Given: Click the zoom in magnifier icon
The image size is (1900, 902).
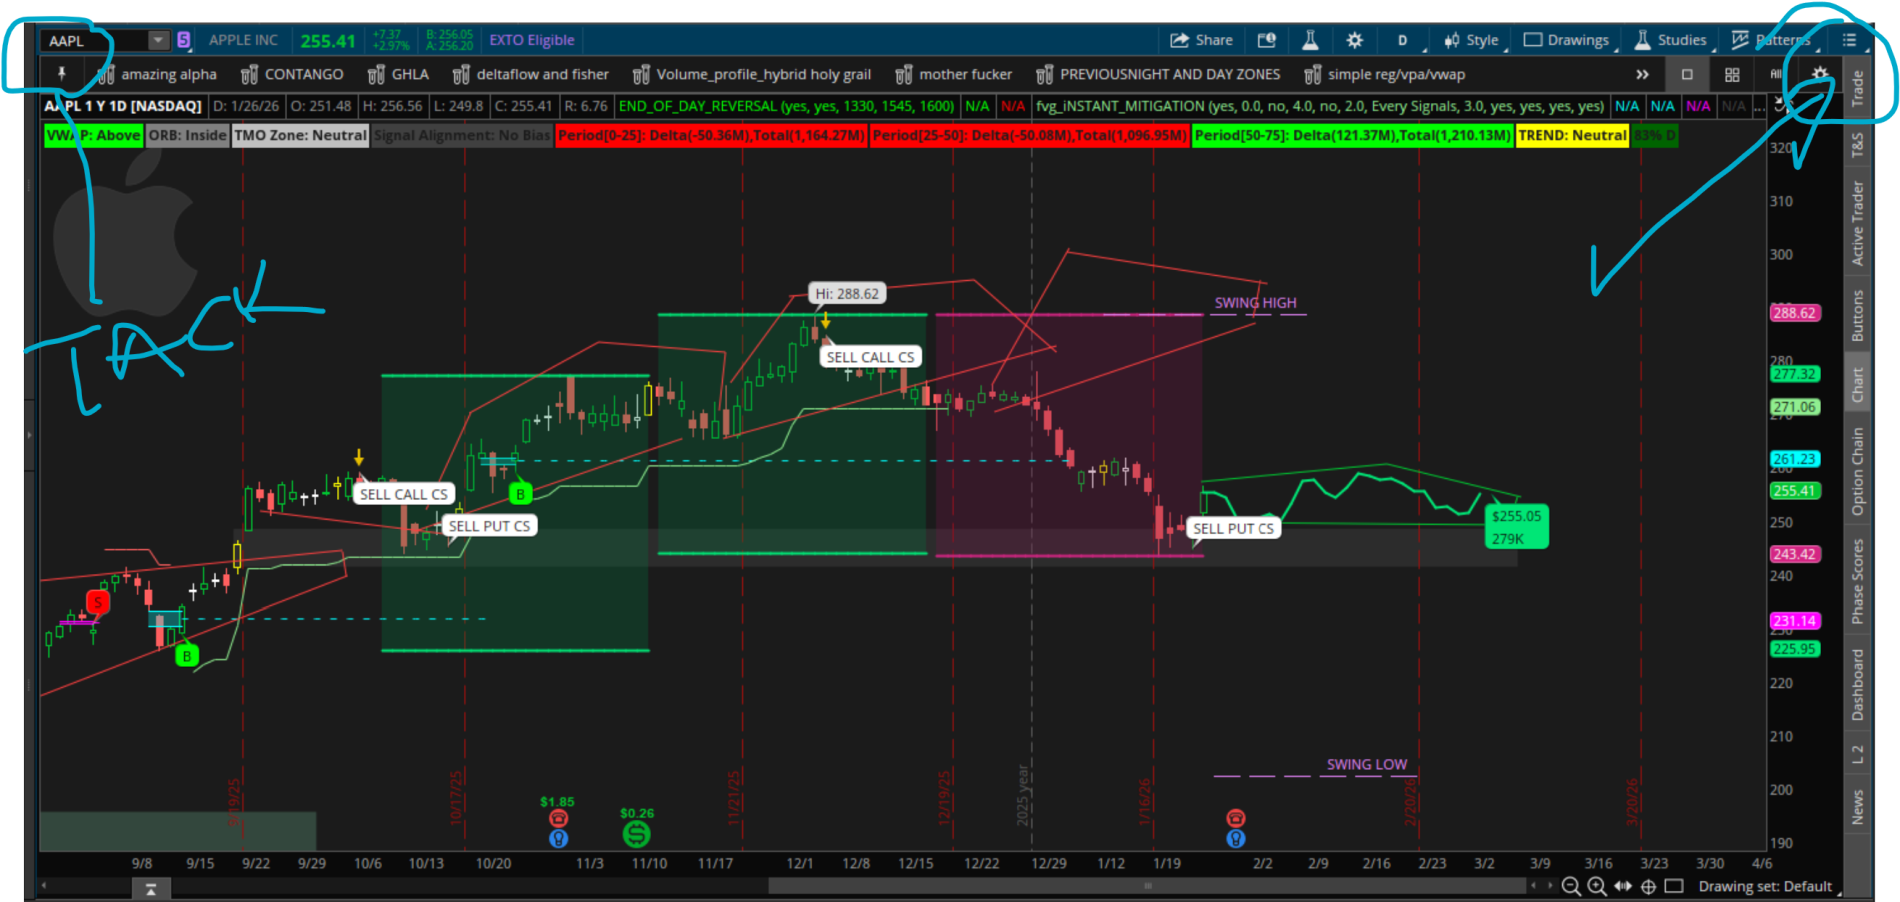Looking at the screenshot, I should coord(1597,886).
